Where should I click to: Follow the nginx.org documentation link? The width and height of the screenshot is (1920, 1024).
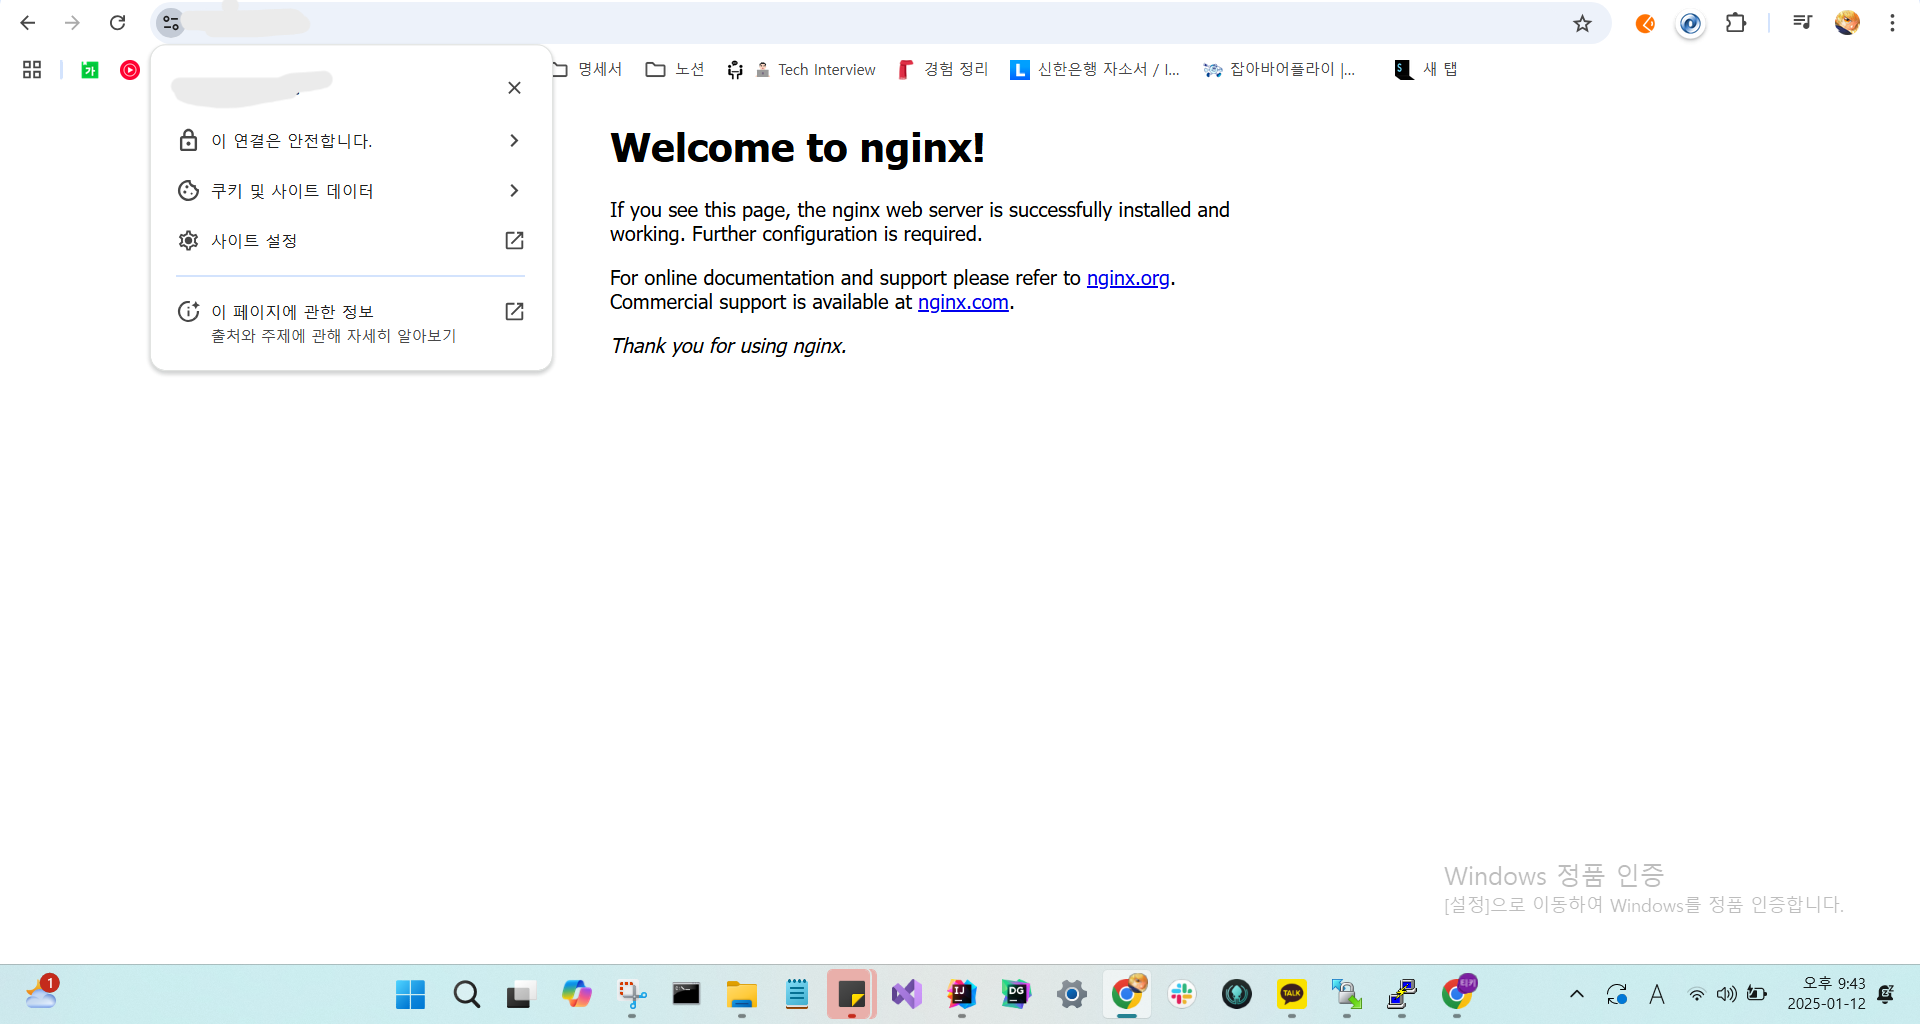tap(1128, 278)
